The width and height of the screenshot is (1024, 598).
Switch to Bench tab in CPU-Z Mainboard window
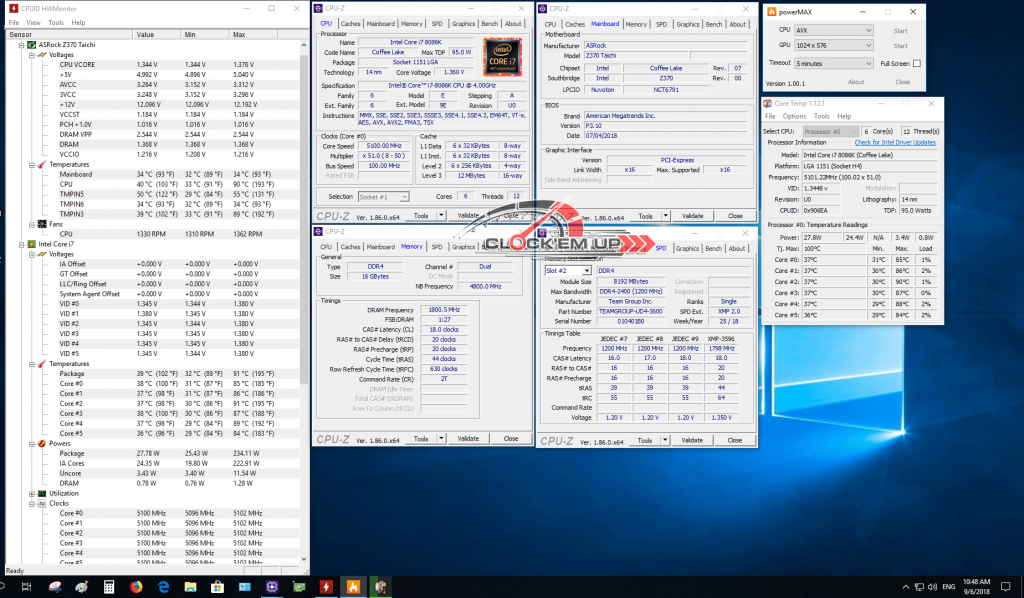tap(714, 24)
